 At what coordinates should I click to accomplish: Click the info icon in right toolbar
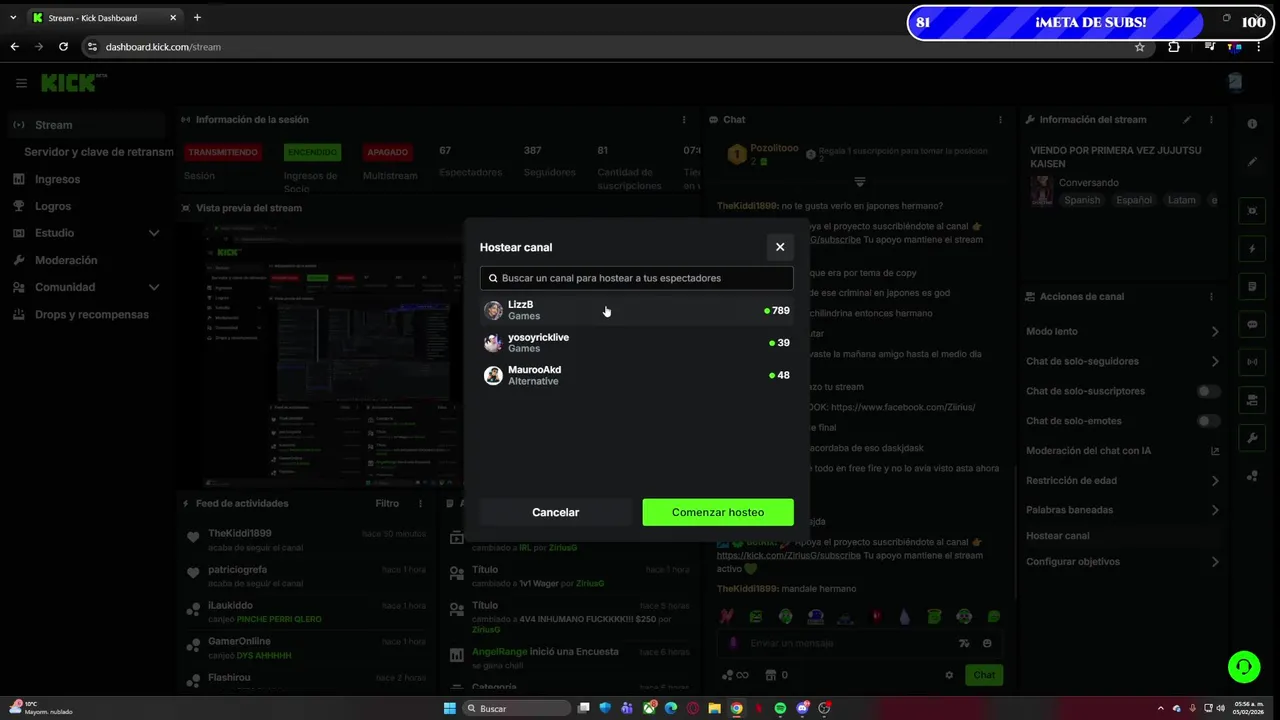tap(1252, 124)
